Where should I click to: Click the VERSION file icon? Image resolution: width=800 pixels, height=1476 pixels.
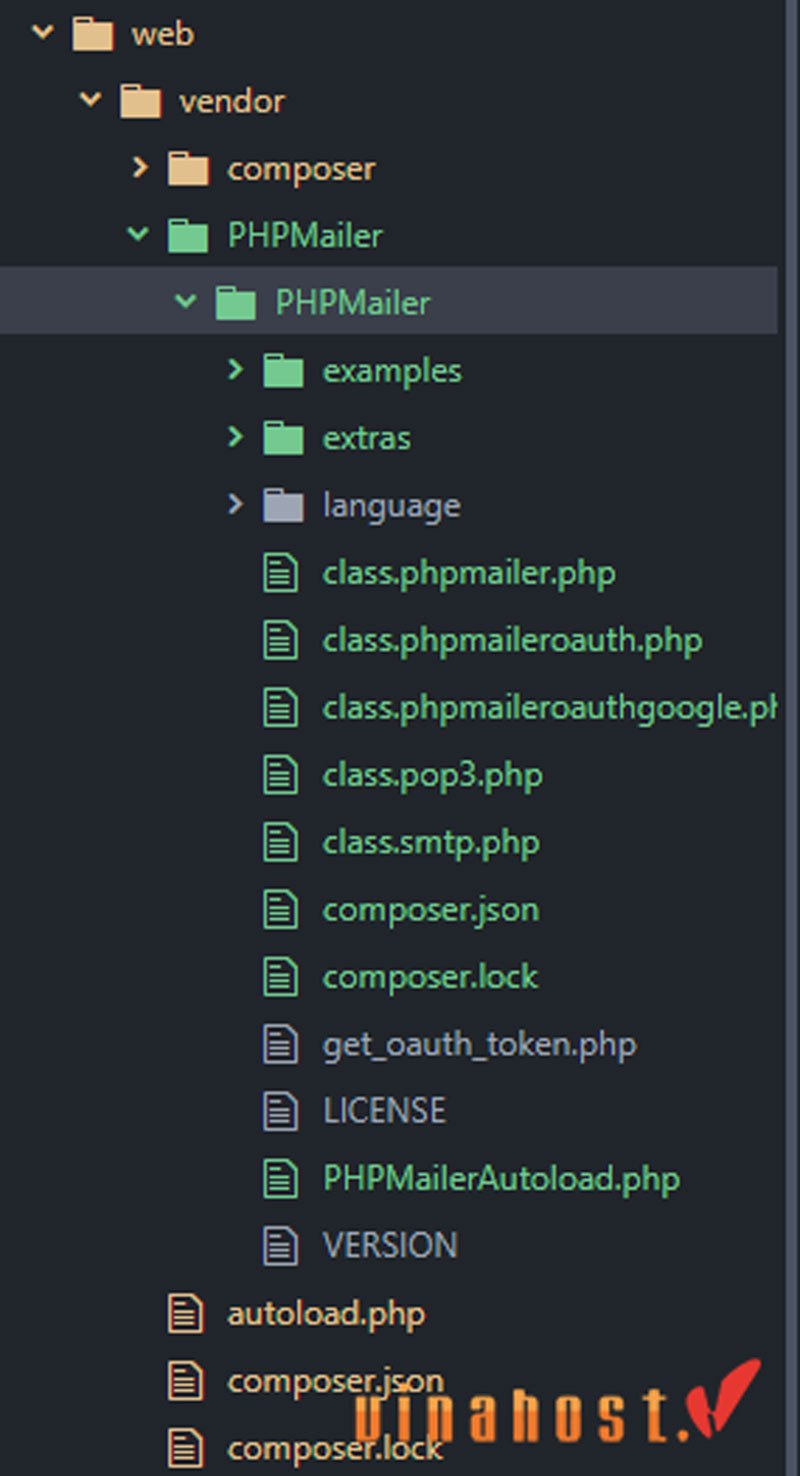tap(281, 1245)
